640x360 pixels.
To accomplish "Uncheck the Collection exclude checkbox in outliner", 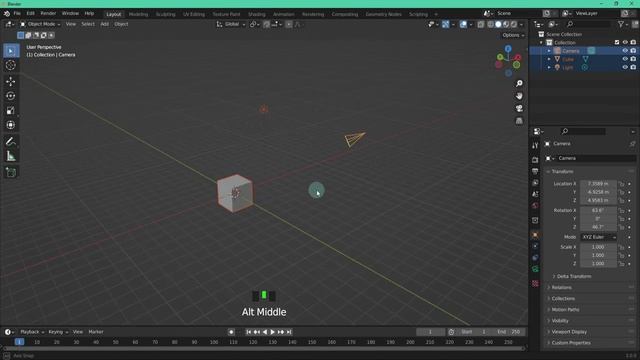I will coord(617,42).
